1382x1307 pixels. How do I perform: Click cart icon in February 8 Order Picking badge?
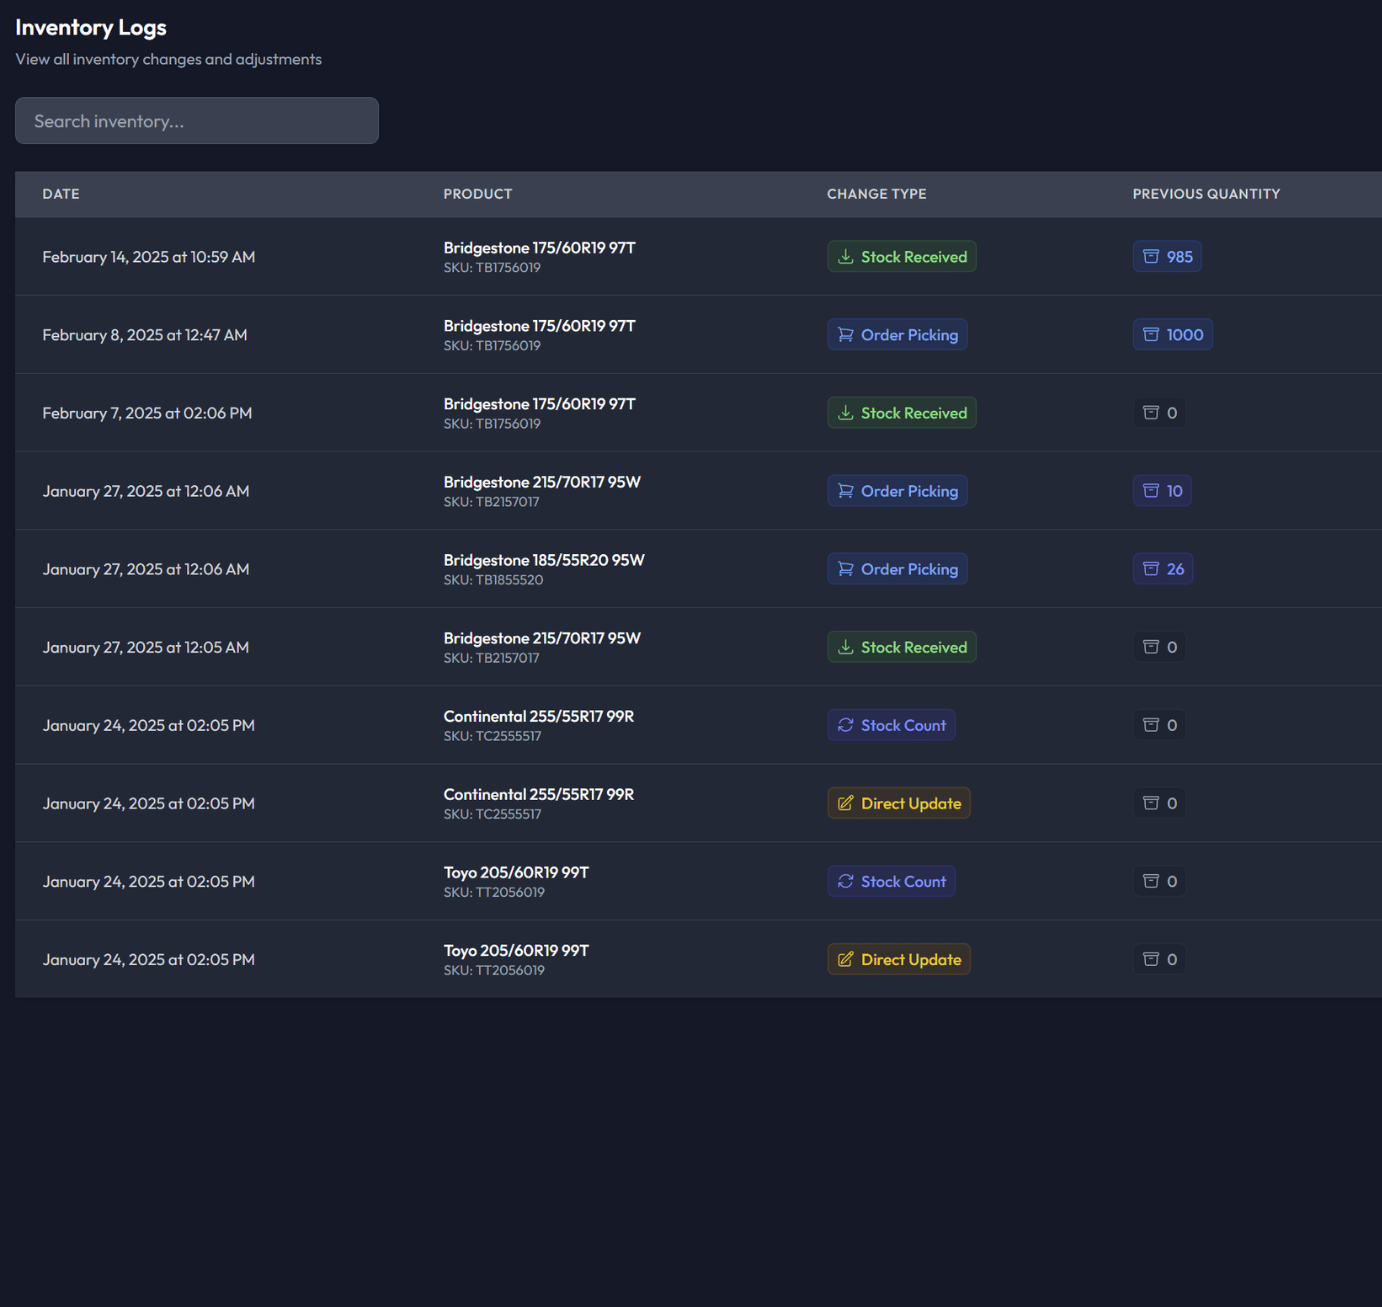(846, 335)
